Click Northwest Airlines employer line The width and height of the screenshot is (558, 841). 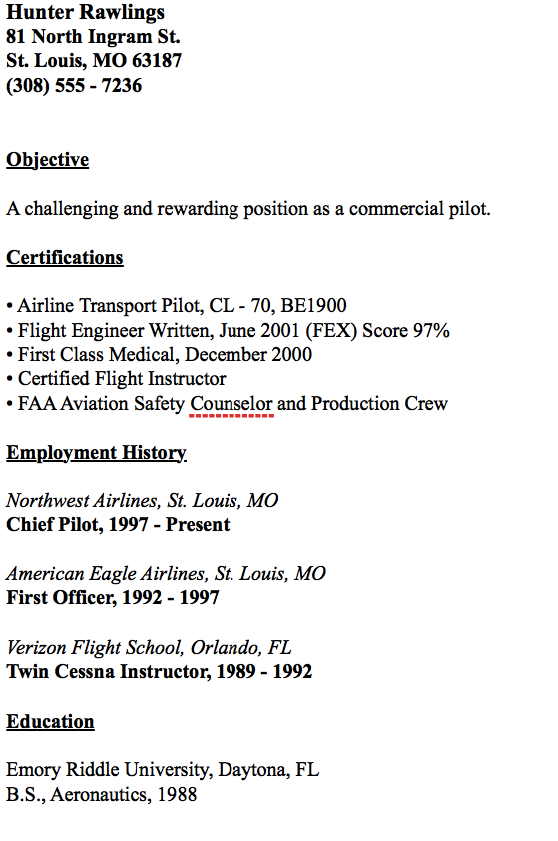142,501
